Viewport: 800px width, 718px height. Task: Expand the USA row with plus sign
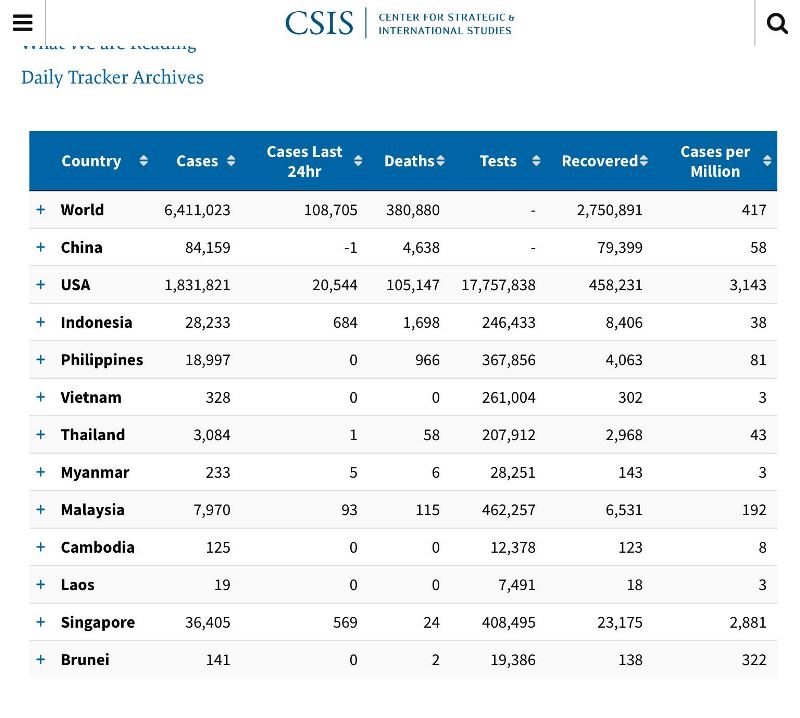pyautogui.click(x=41, y=285)
